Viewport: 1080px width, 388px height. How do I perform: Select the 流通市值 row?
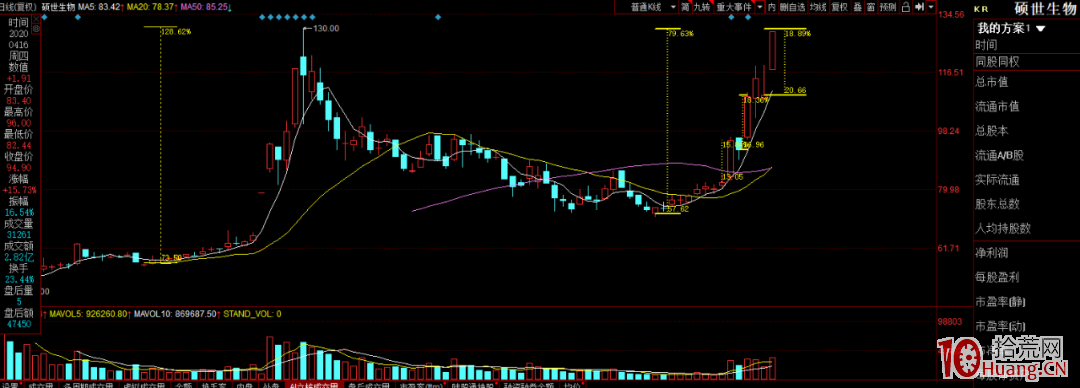coord(1026,106)
